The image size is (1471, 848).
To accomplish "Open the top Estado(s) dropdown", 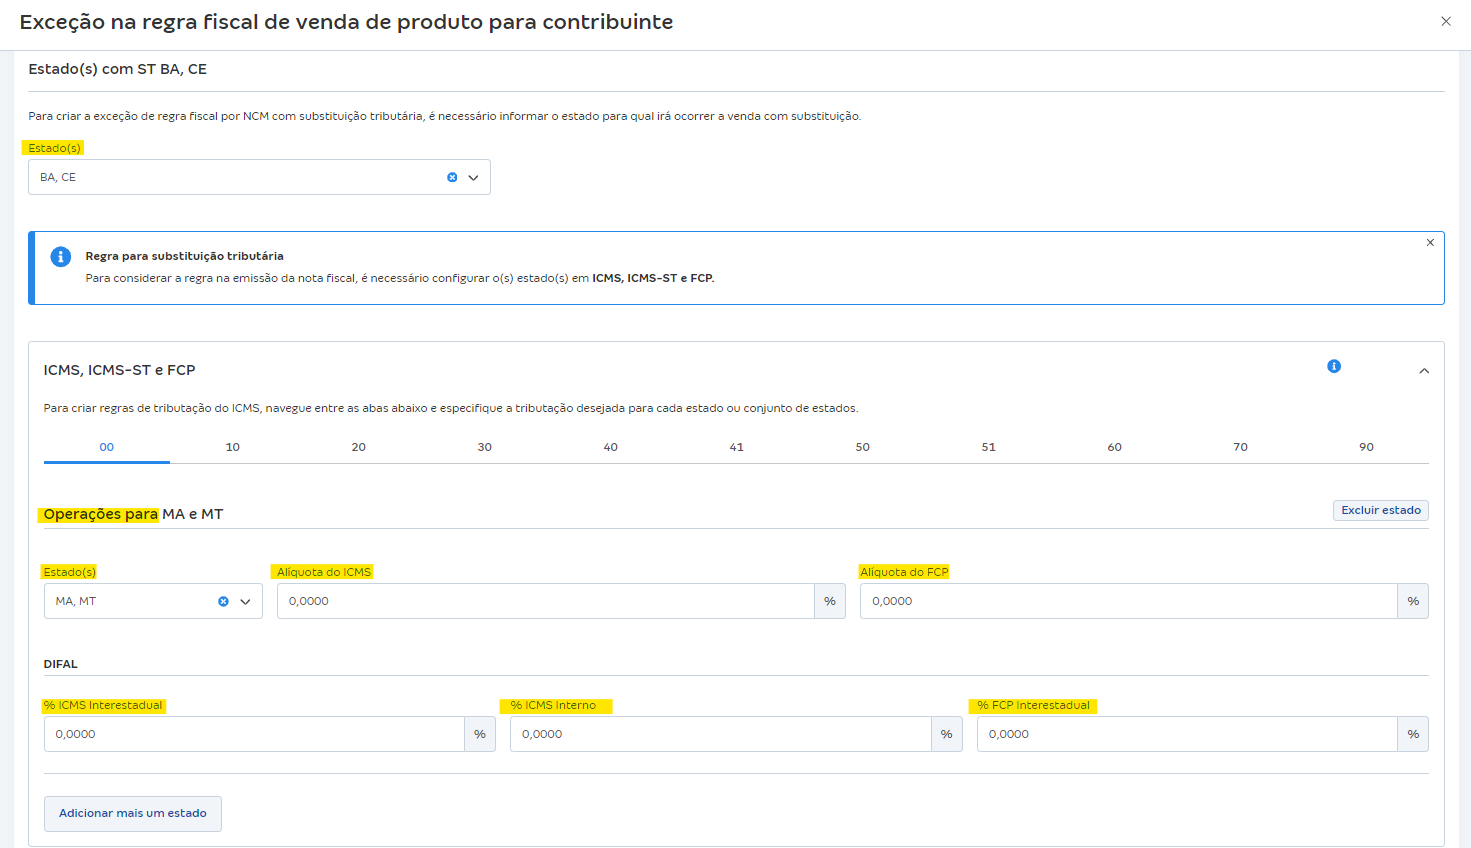I will 473,177.
